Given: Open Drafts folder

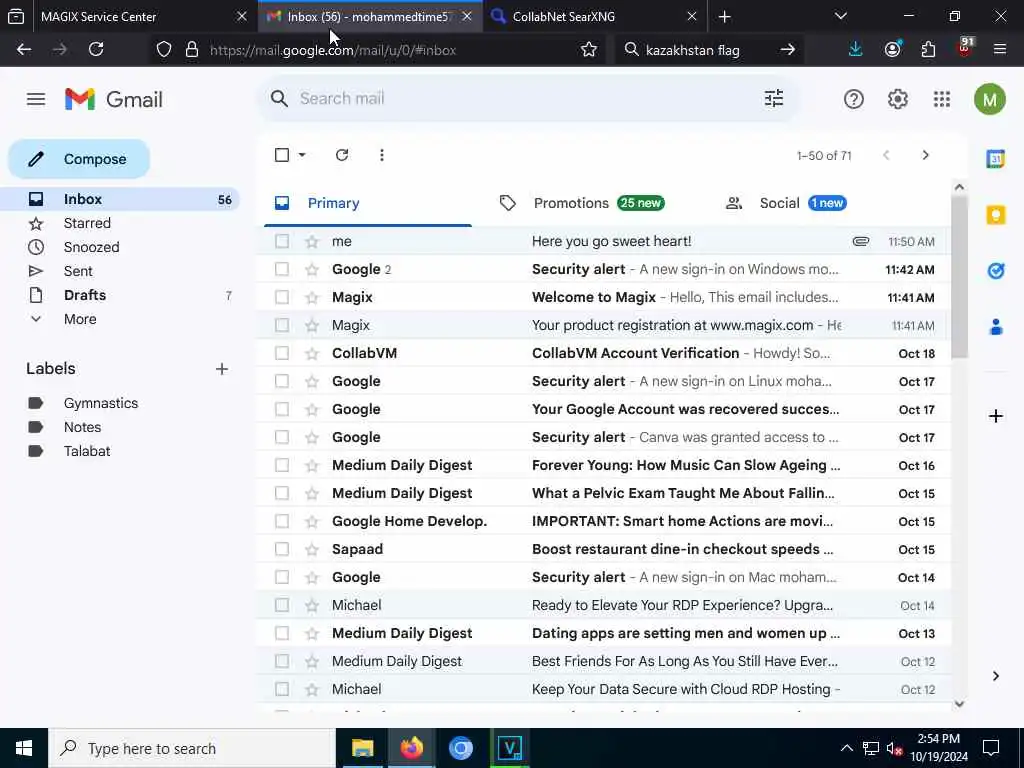Looking at the screenshot, I should 121,295.
